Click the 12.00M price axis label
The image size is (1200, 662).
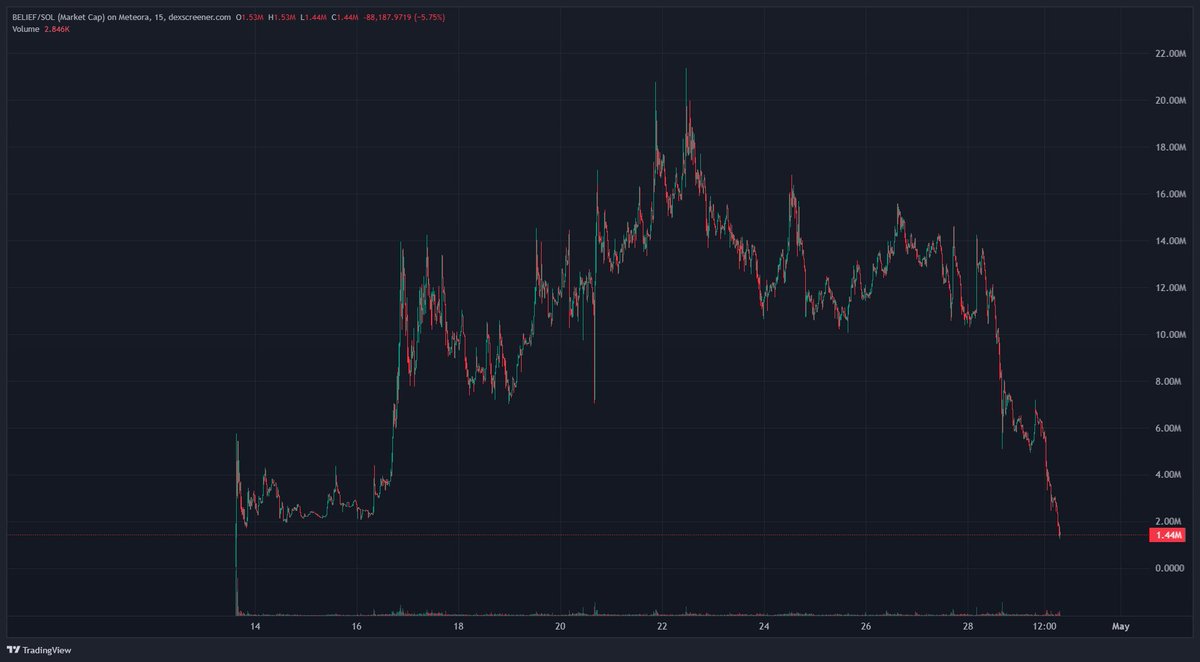point(1169,288)
